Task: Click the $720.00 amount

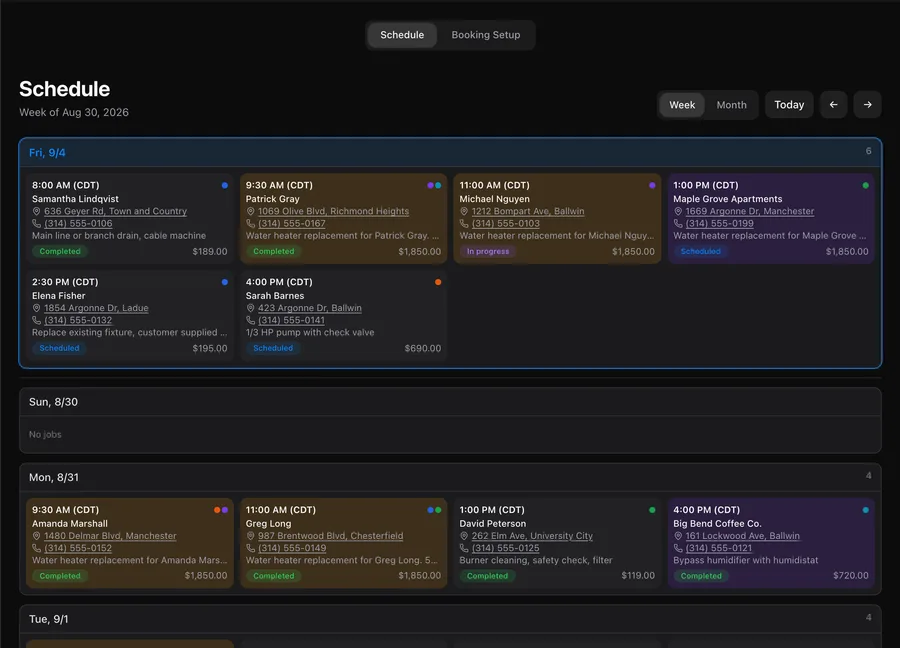Action: [x=851, y=576]
